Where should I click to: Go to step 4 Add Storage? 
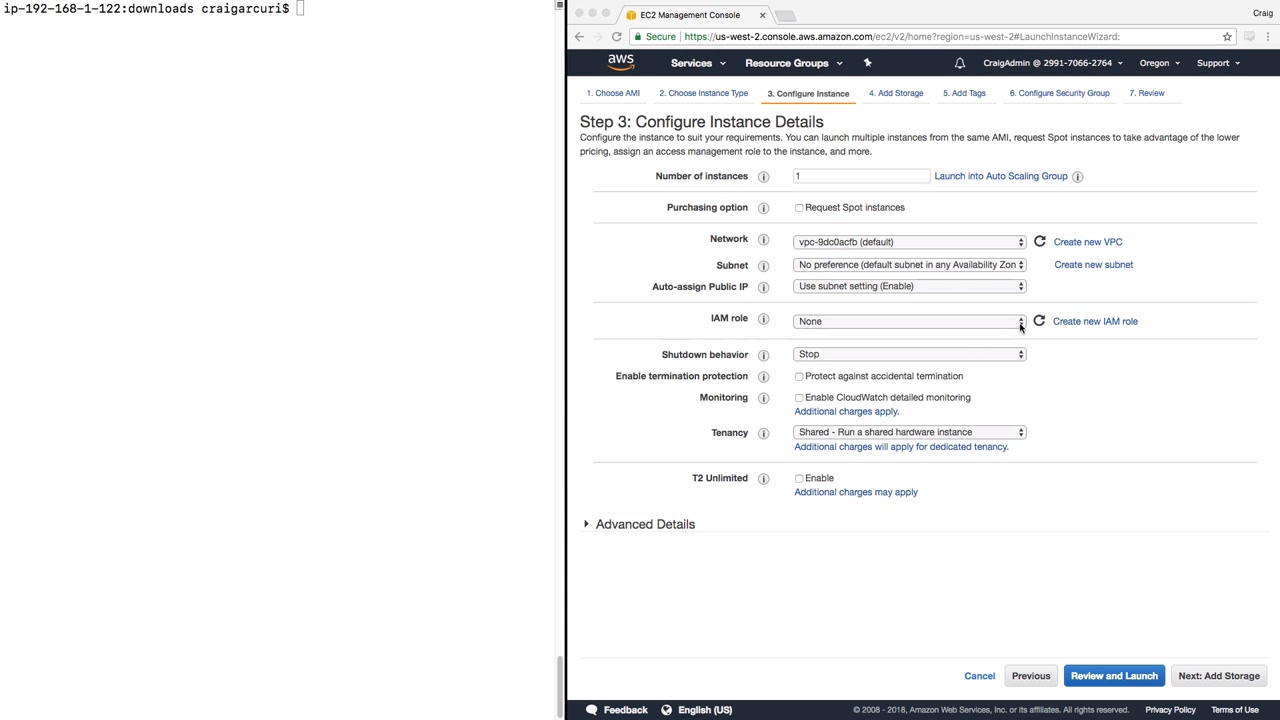[x=896, y=93]
